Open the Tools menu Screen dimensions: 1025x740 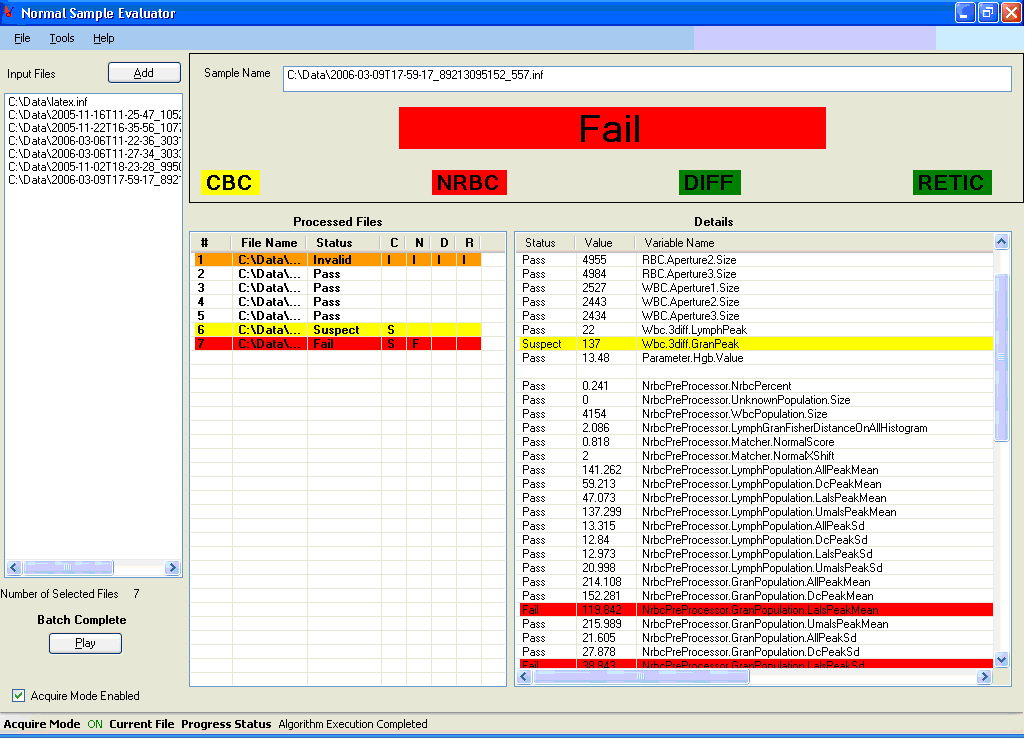coord(62,38)
